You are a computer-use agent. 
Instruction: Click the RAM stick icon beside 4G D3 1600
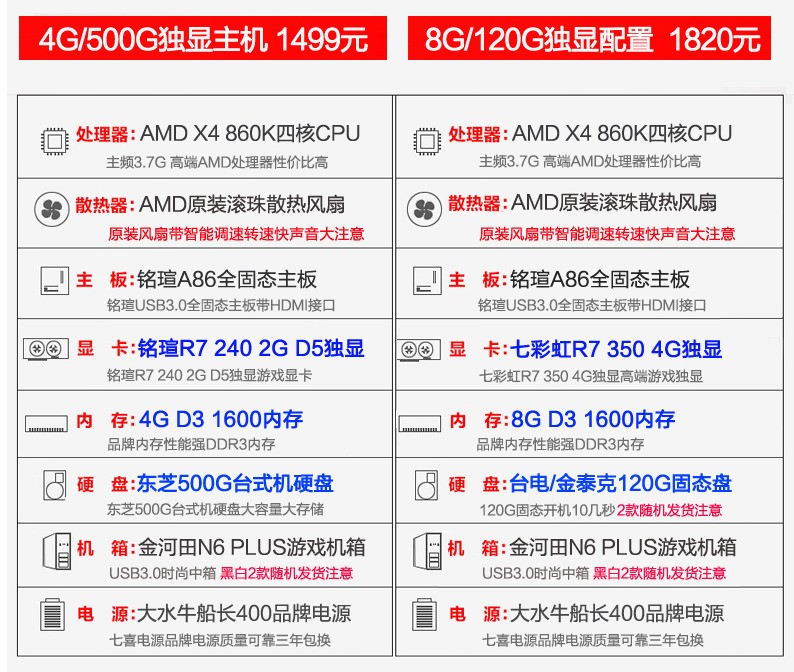point(46,423)
